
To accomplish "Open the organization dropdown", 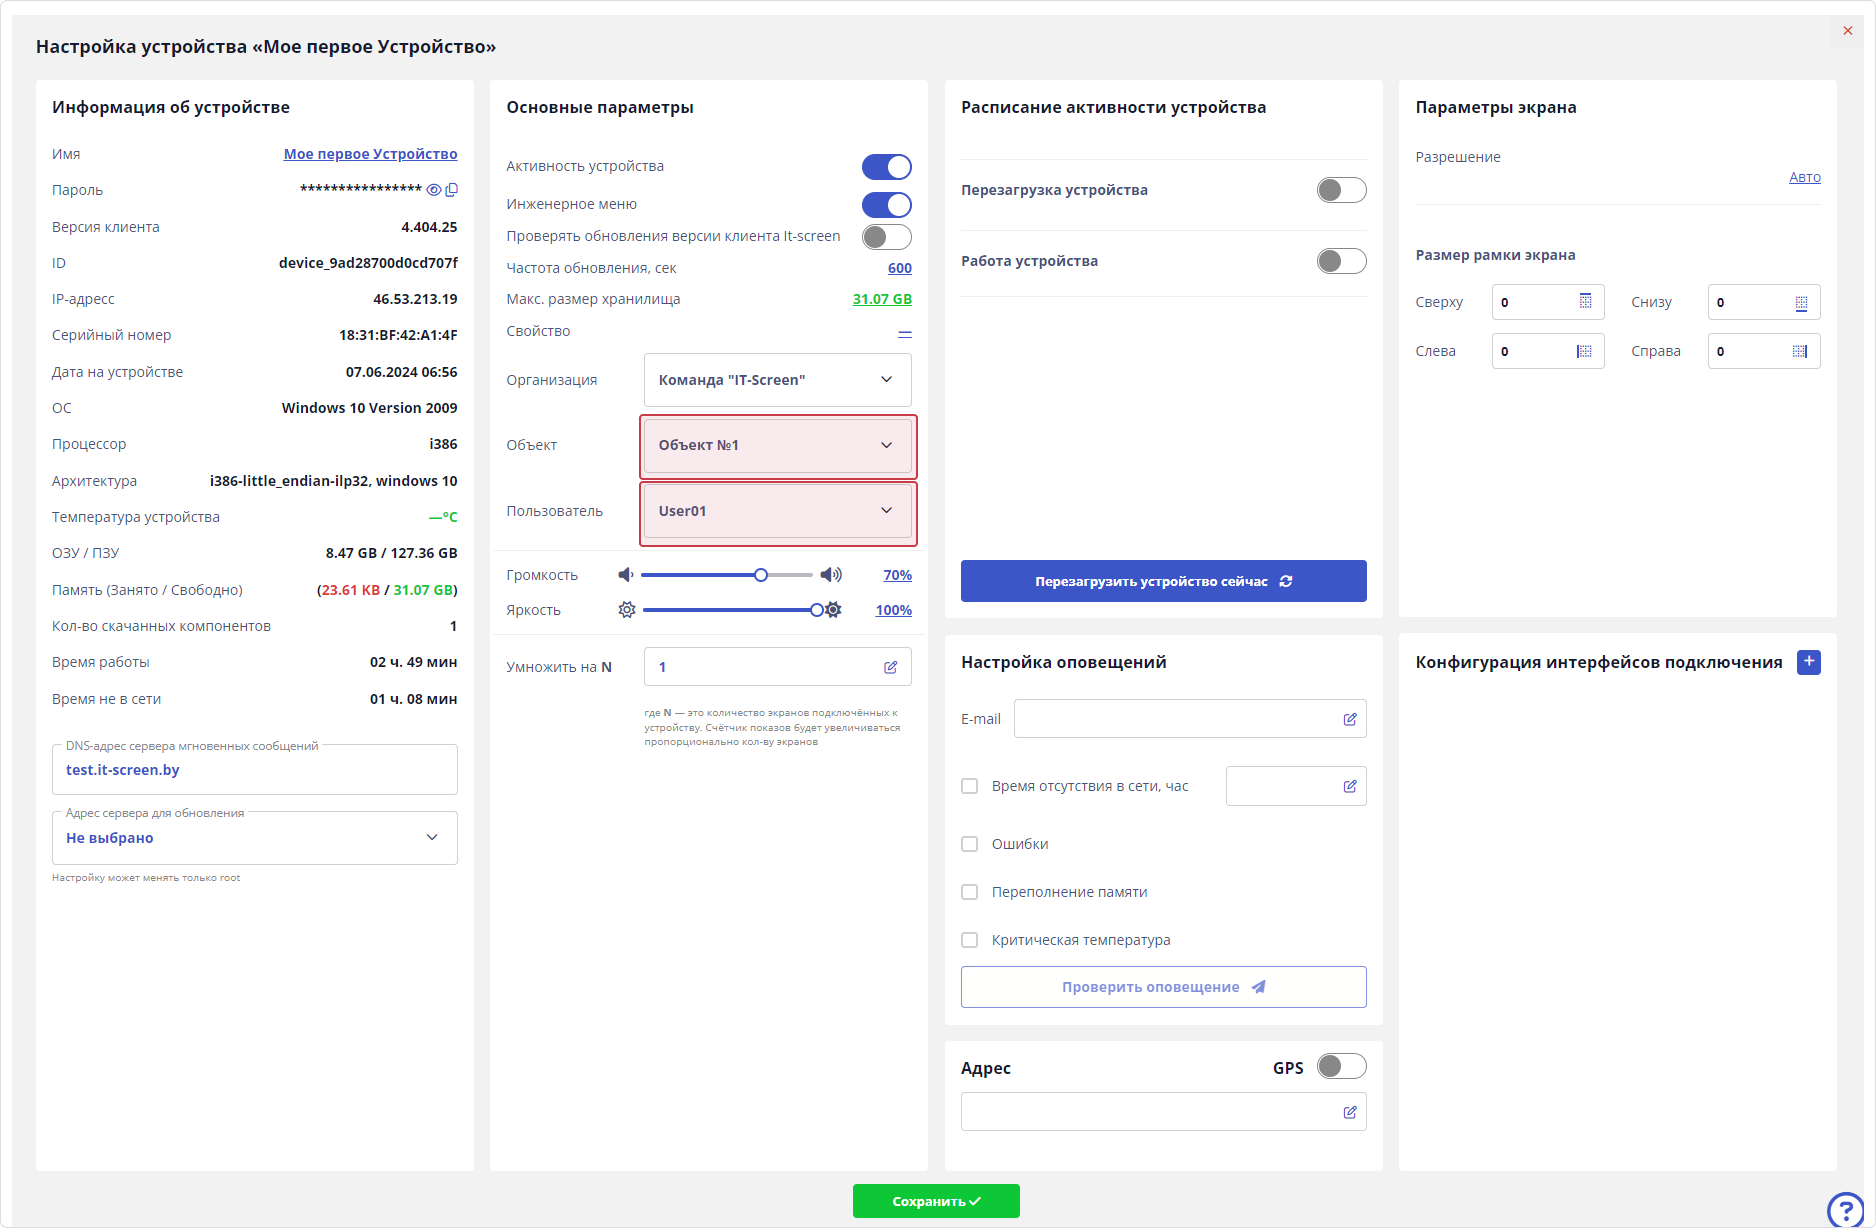I will click(x=777, y=380).
